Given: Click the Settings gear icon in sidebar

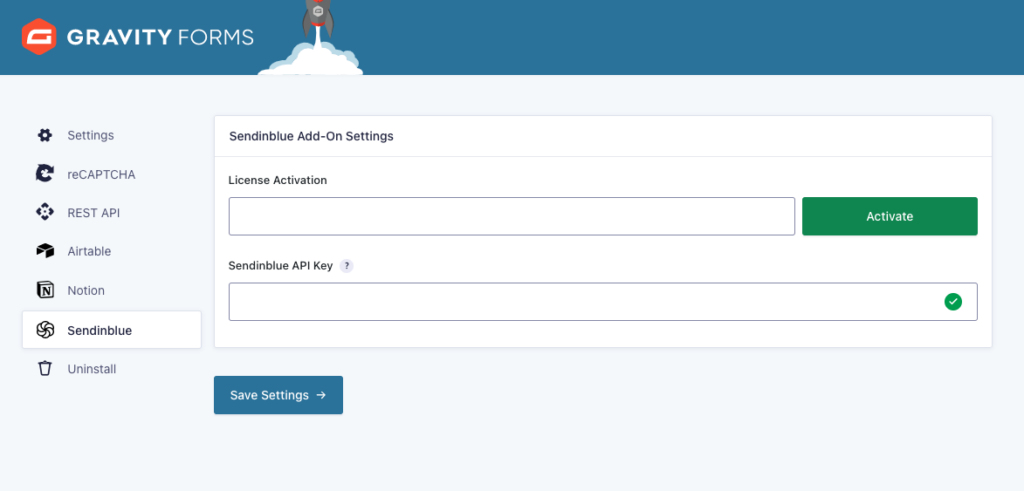Looking at the screenshot, I should point(44,135).
